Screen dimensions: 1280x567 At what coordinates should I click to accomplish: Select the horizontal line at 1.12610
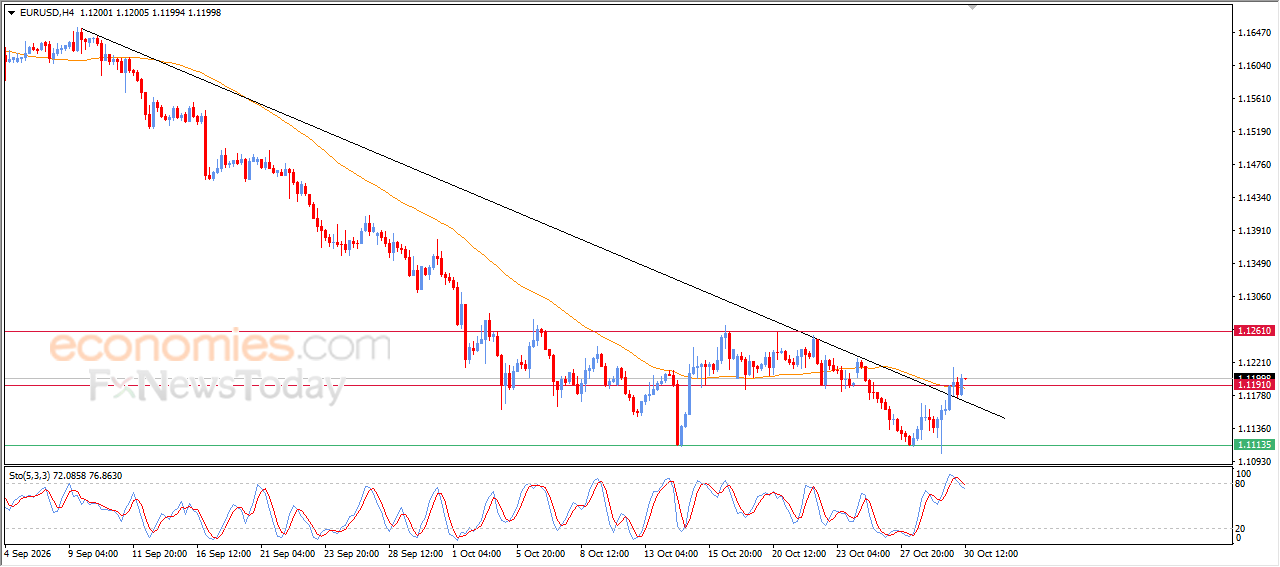[616, 331]
